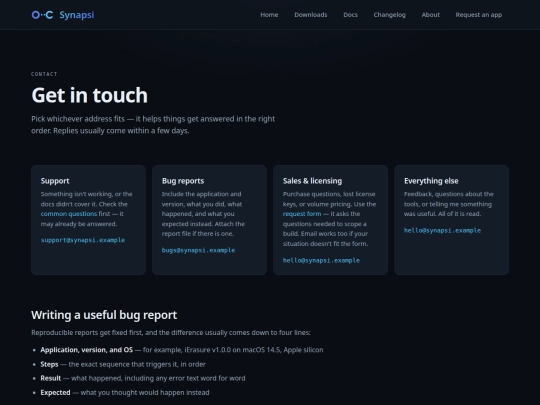Screen dimensions: 540x405
Task: Click the Result bullet item
Action: pyautogui.click(x=143, y=378)
